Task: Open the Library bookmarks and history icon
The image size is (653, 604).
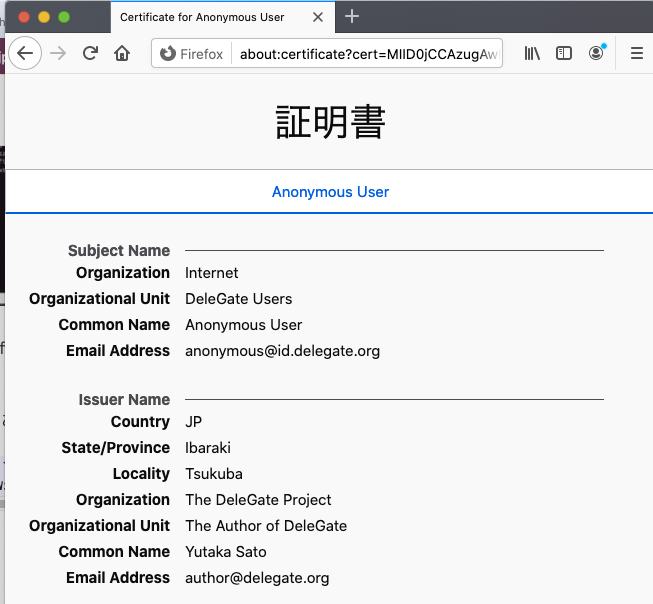Action: 532,54
